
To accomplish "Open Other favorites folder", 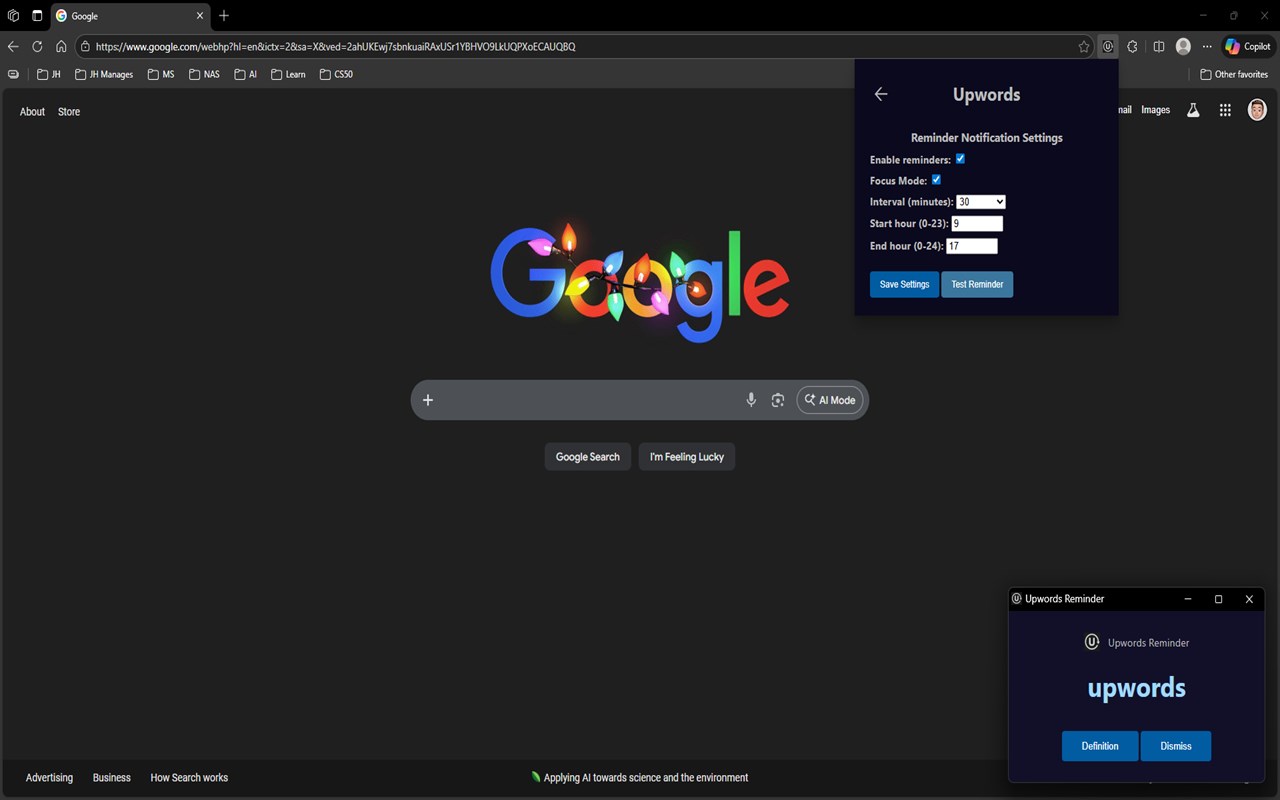I will (1234, 74).
